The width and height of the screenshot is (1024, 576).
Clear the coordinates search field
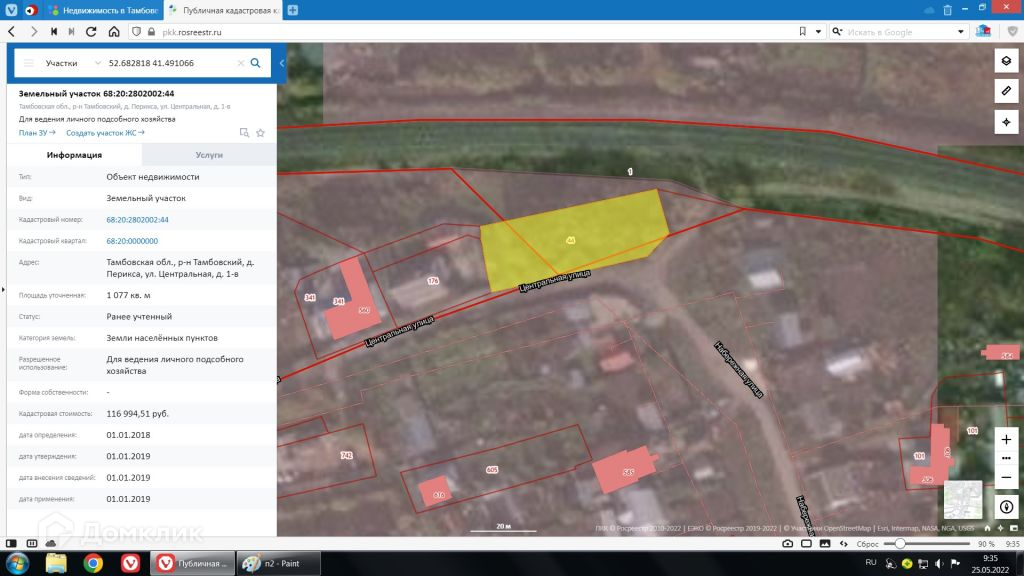(240, 63)
